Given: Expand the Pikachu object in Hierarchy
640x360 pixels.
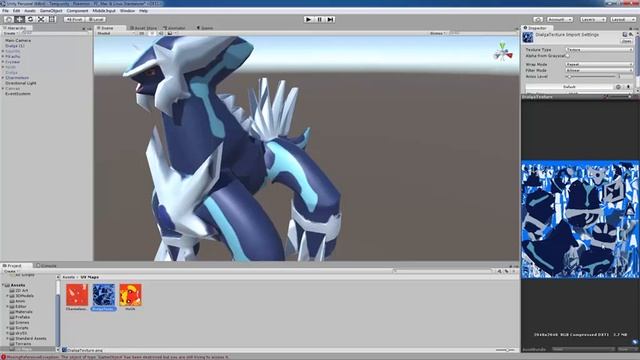Looking at the screenshot, I should [3, 56].
